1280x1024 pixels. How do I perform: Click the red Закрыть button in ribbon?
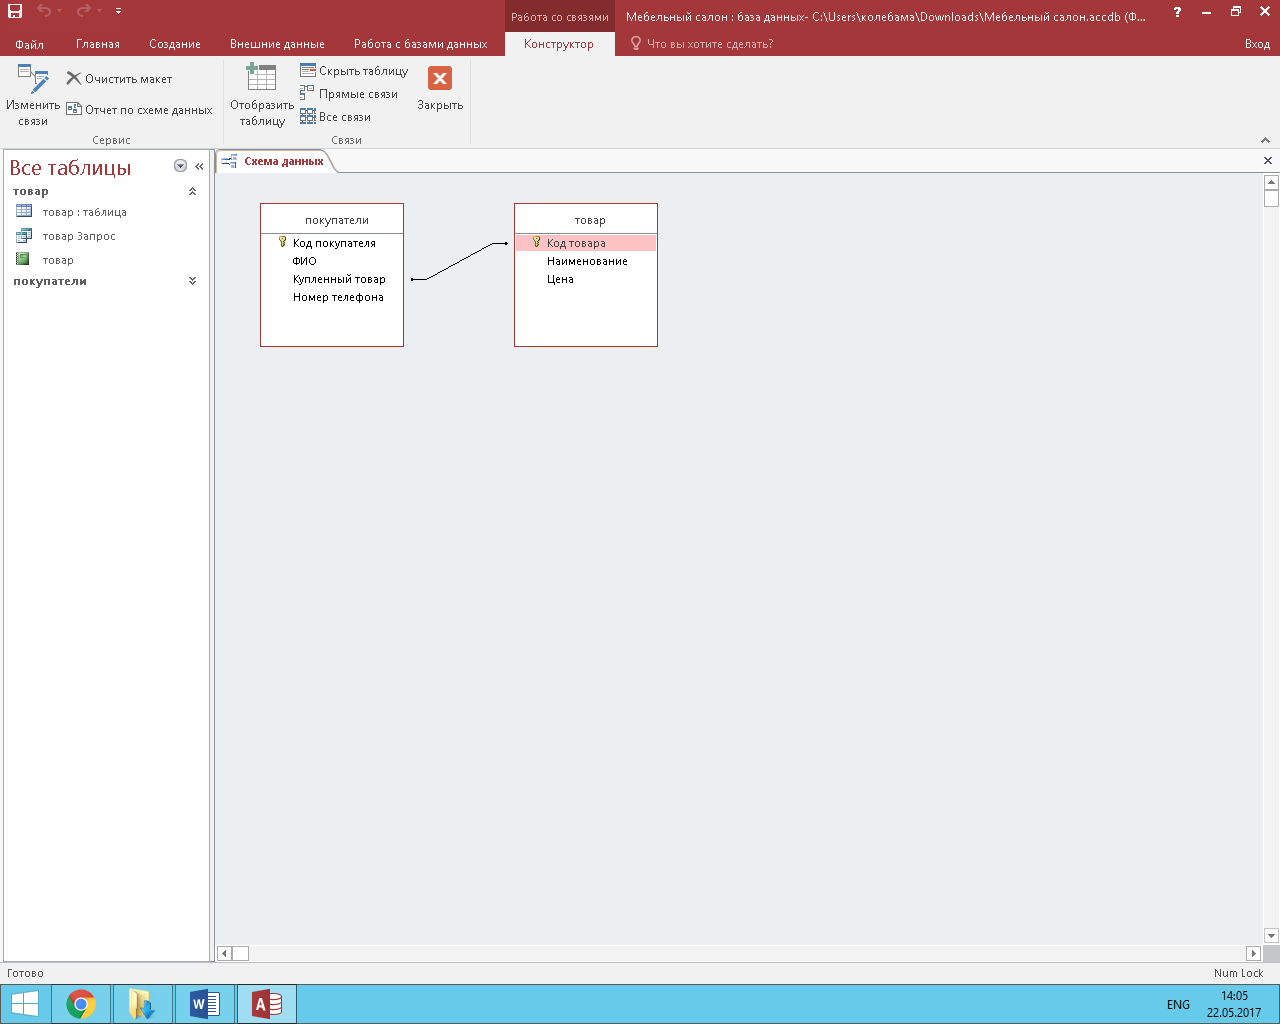(x=440, y=88)
